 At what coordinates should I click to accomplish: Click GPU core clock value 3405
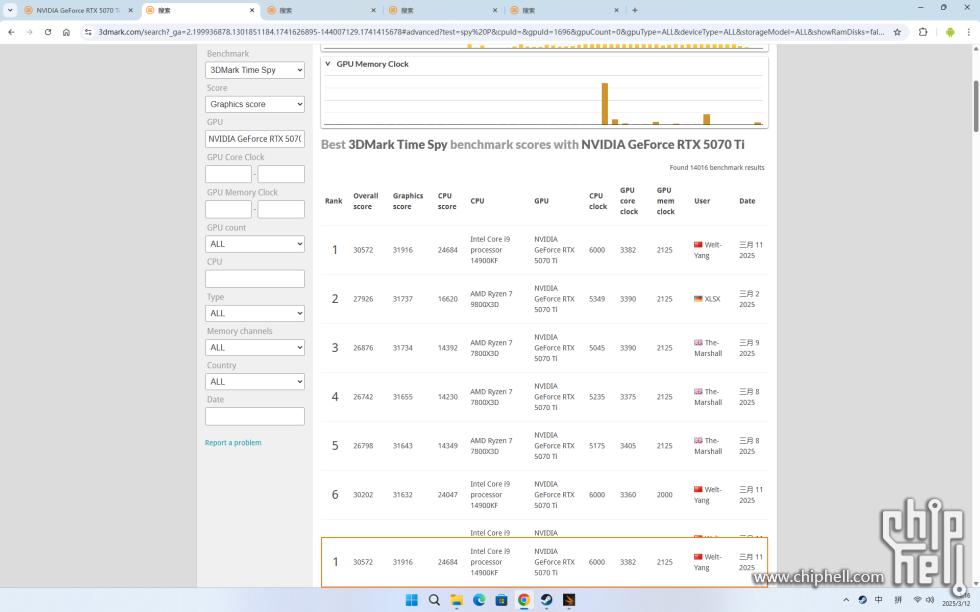628,446
